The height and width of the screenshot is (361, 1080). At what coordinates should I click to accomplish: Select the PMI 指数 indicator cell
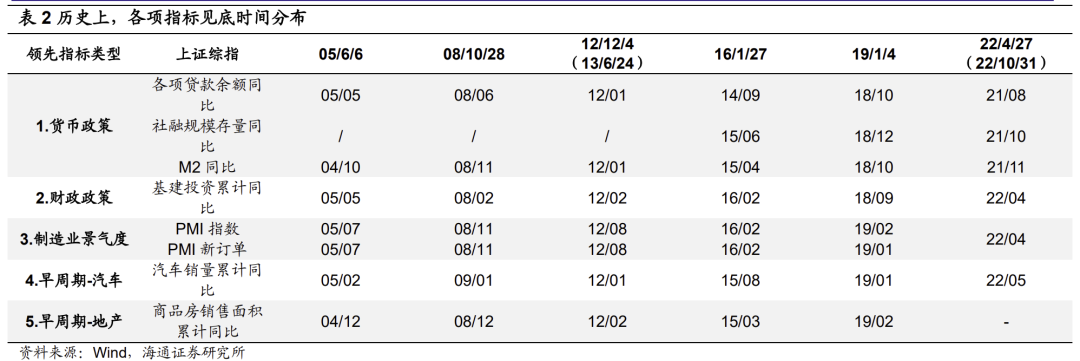[207, 229]
